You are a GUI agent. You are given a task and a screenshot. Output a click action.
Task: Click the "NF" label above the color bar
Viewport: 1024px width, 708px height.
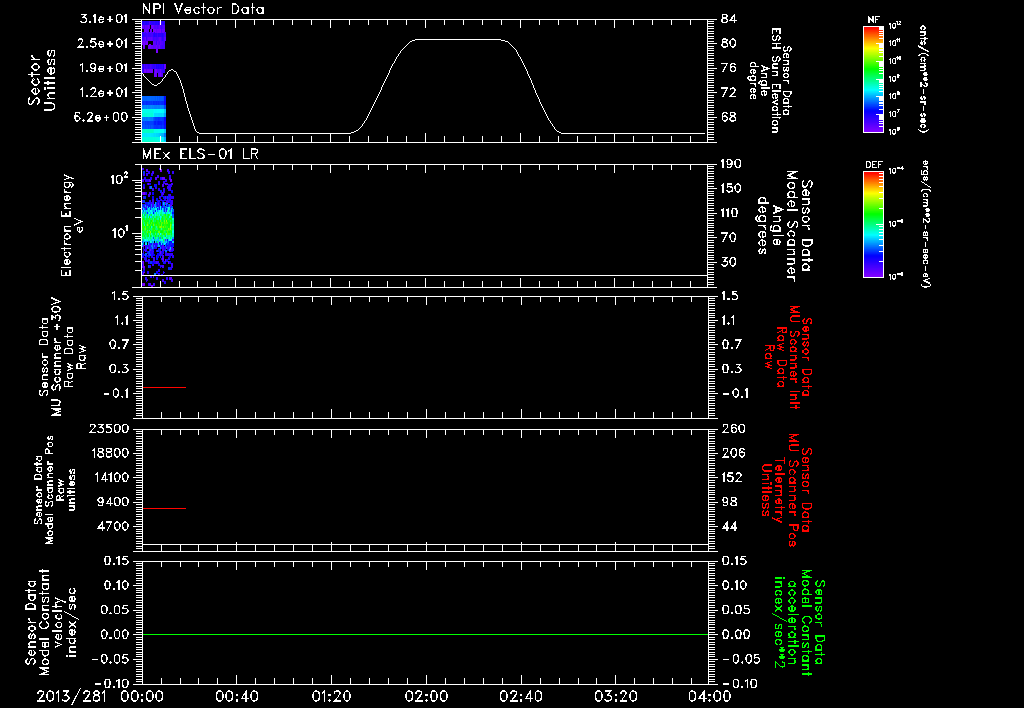[x=873, y=20]
